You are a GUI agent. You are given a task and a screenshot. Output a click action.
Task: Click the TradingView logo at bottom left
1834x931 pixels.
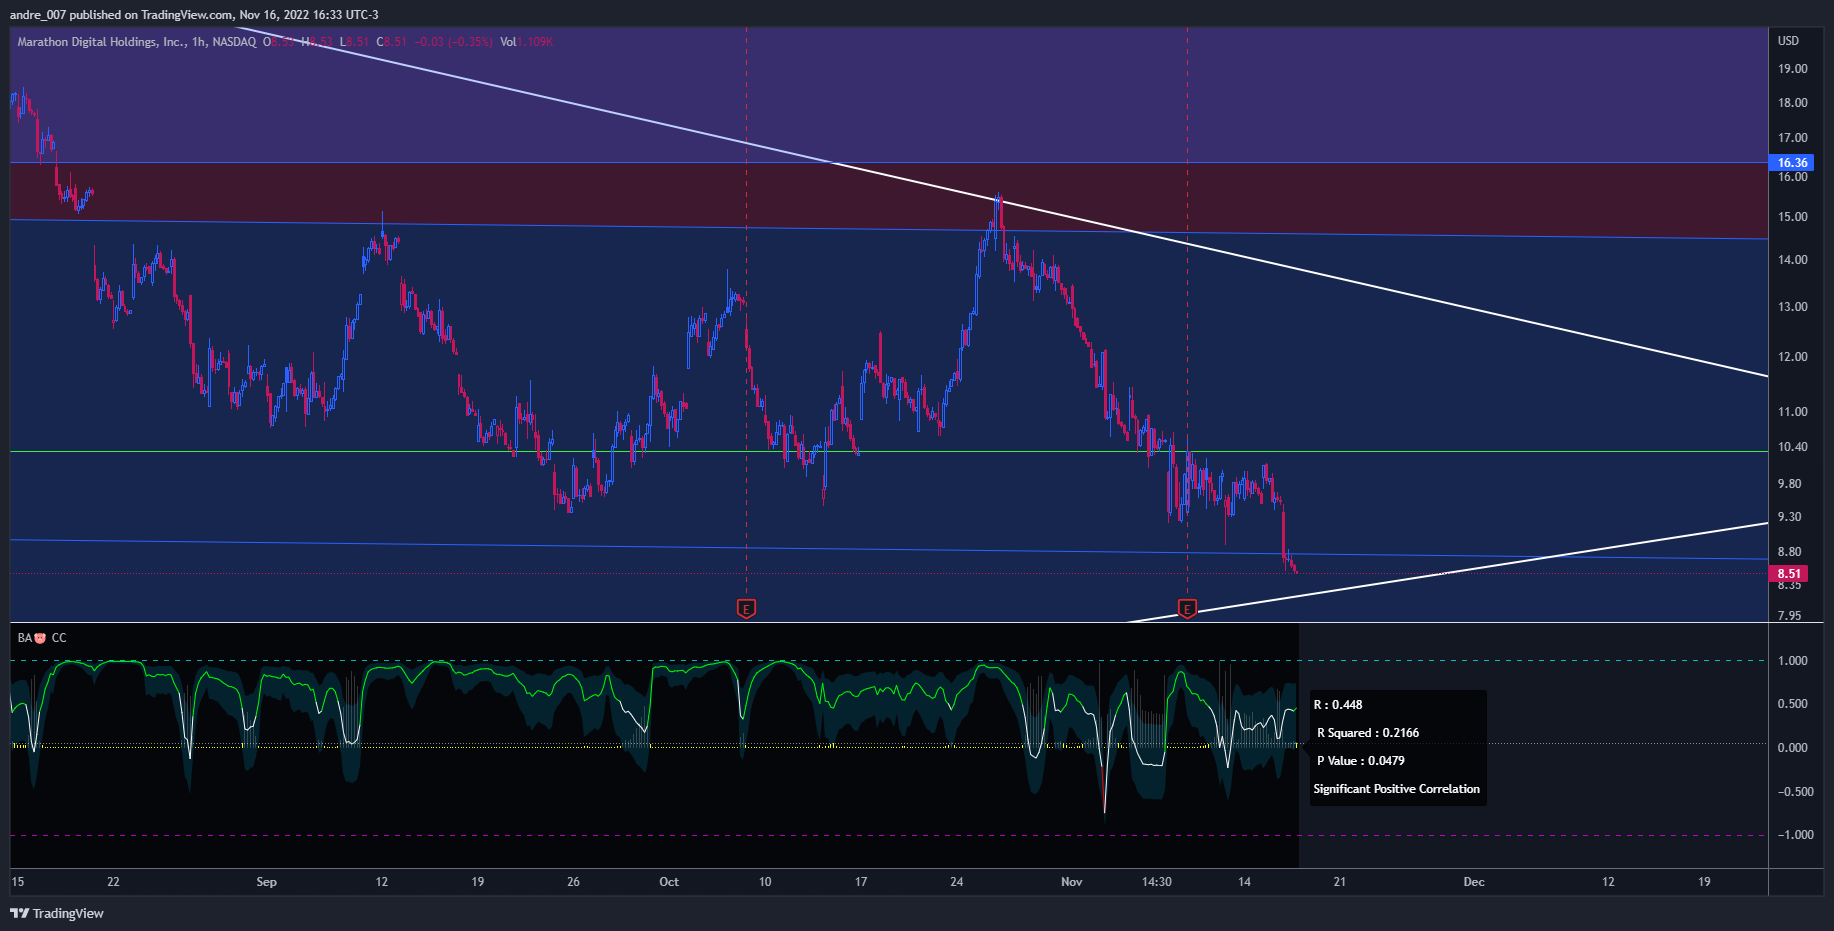point(57,913)
